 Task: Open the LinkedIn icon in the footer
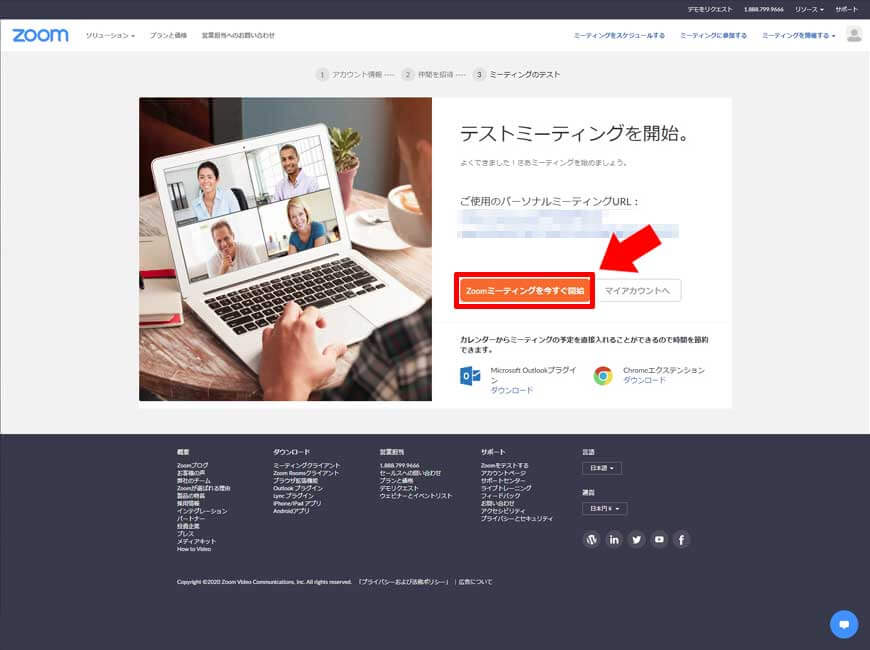point(614,539)
